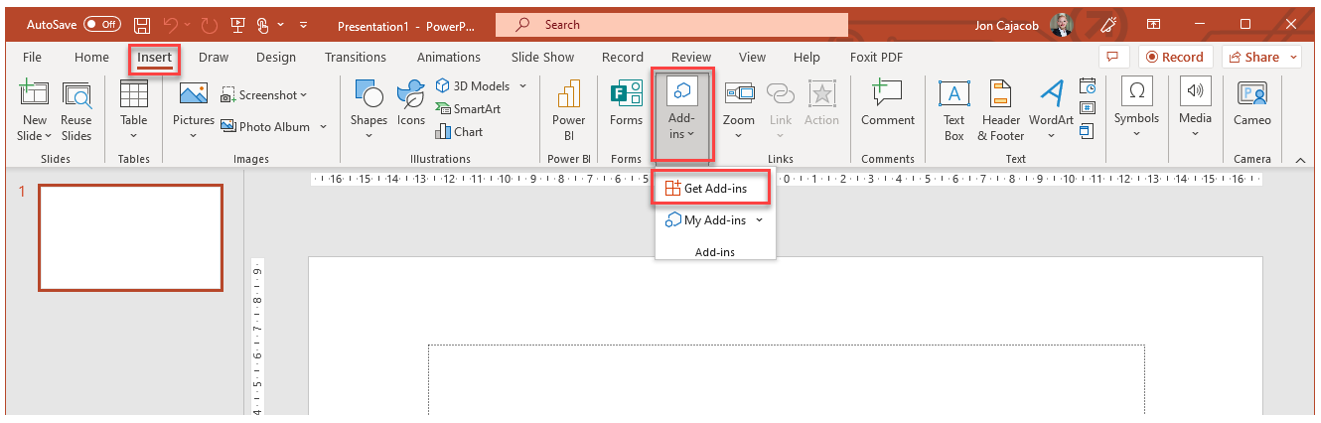
Task: Insert a Text Box
Action: pyautogui.click(x=954, y=112)
